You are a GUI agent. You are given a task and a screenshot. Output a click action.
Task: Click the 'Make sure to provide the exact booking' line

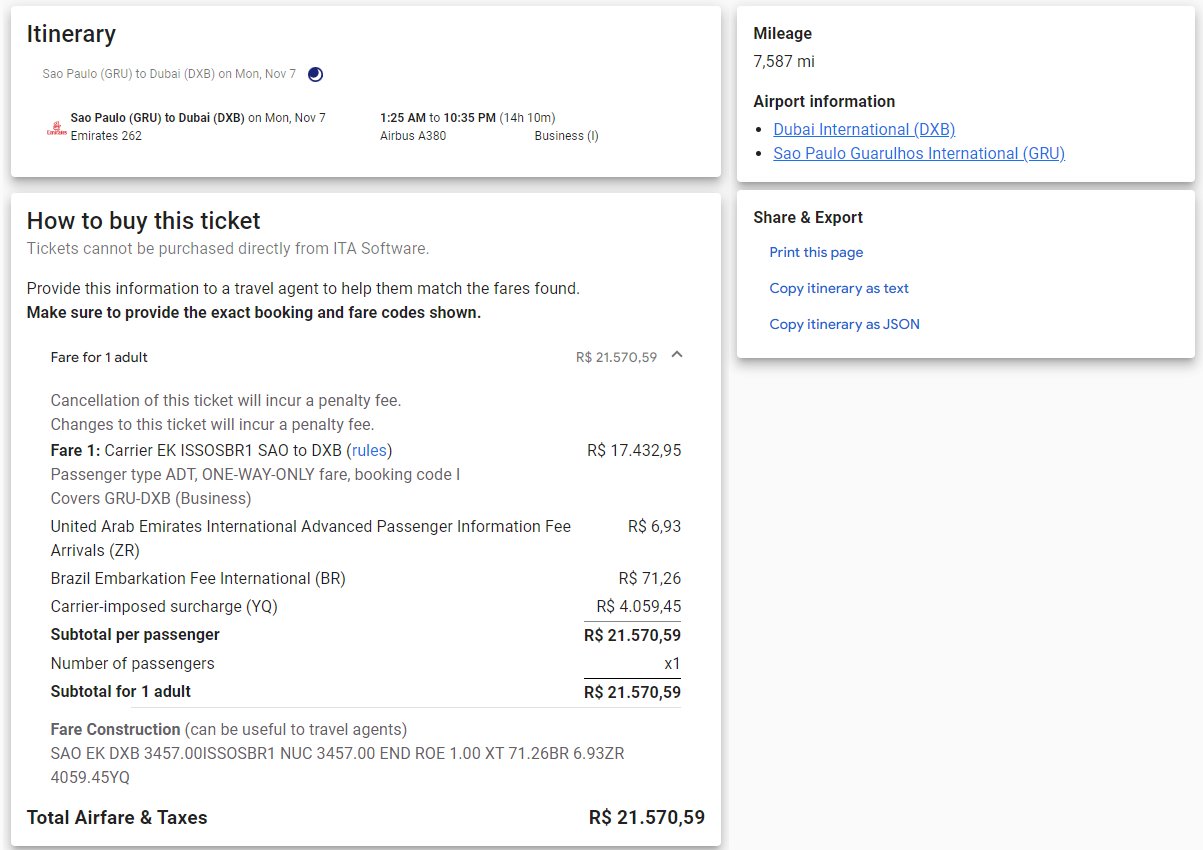[x=254, y=312]
